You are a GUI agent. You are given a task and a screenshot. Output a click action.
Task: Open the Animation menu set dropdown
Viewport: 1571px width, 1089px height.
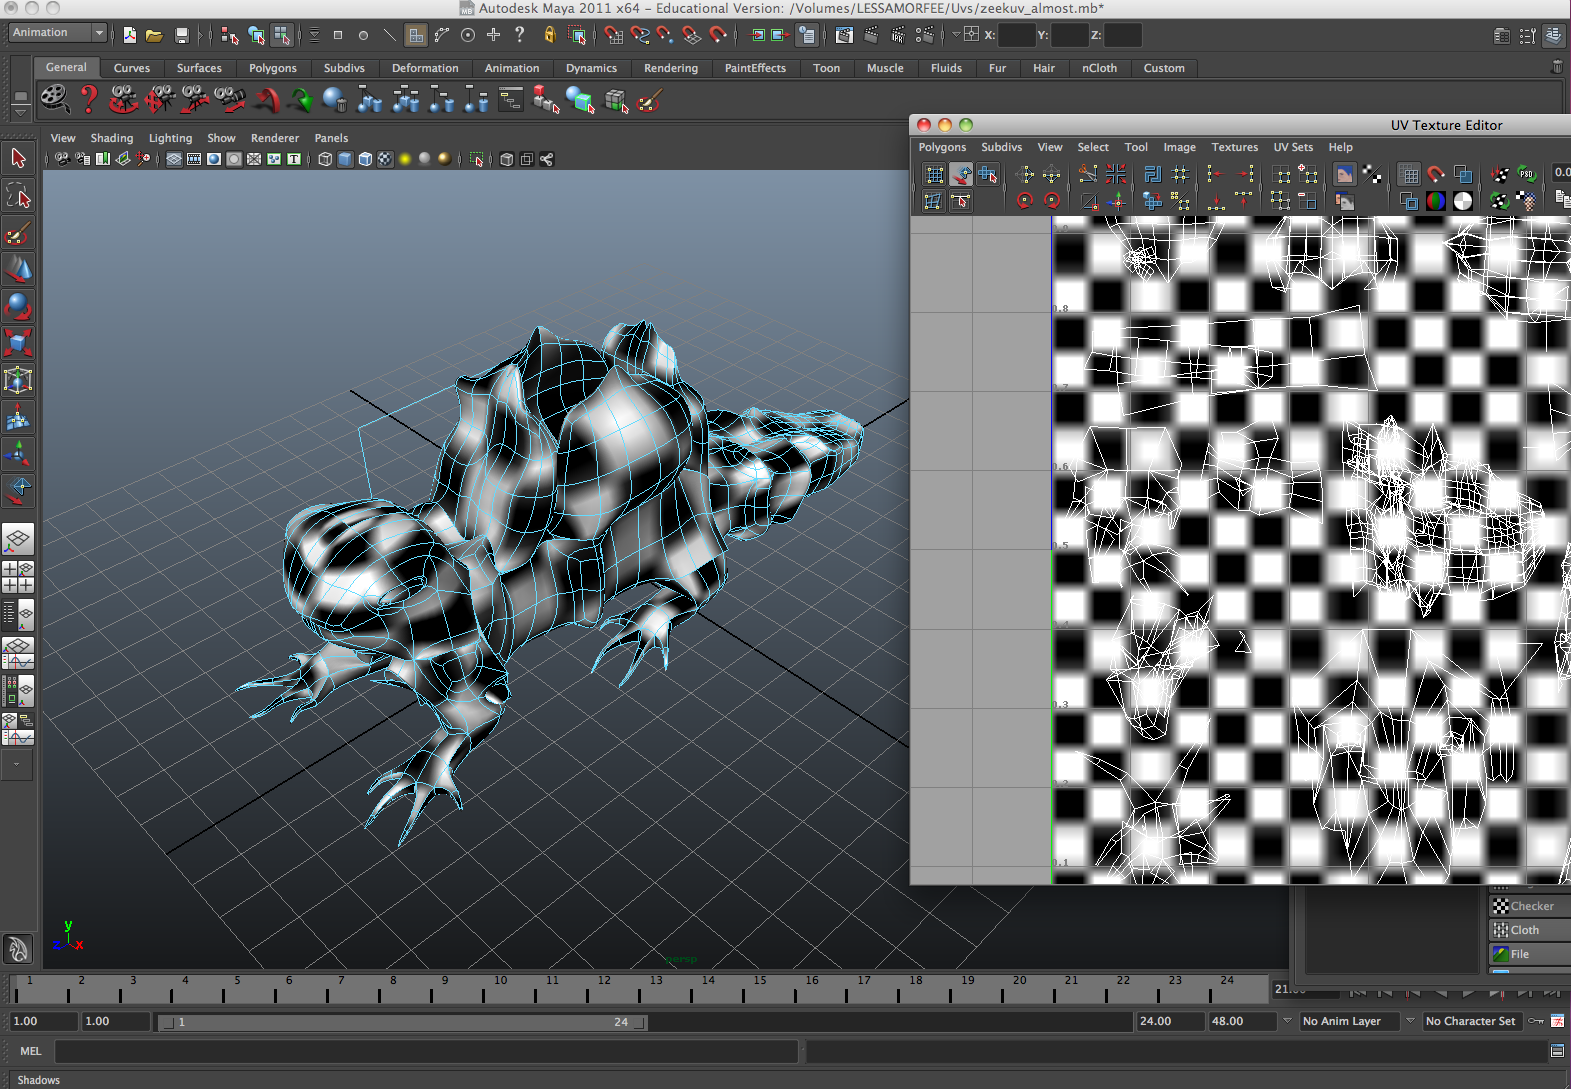pyautogui.click(x=57, y=33)
